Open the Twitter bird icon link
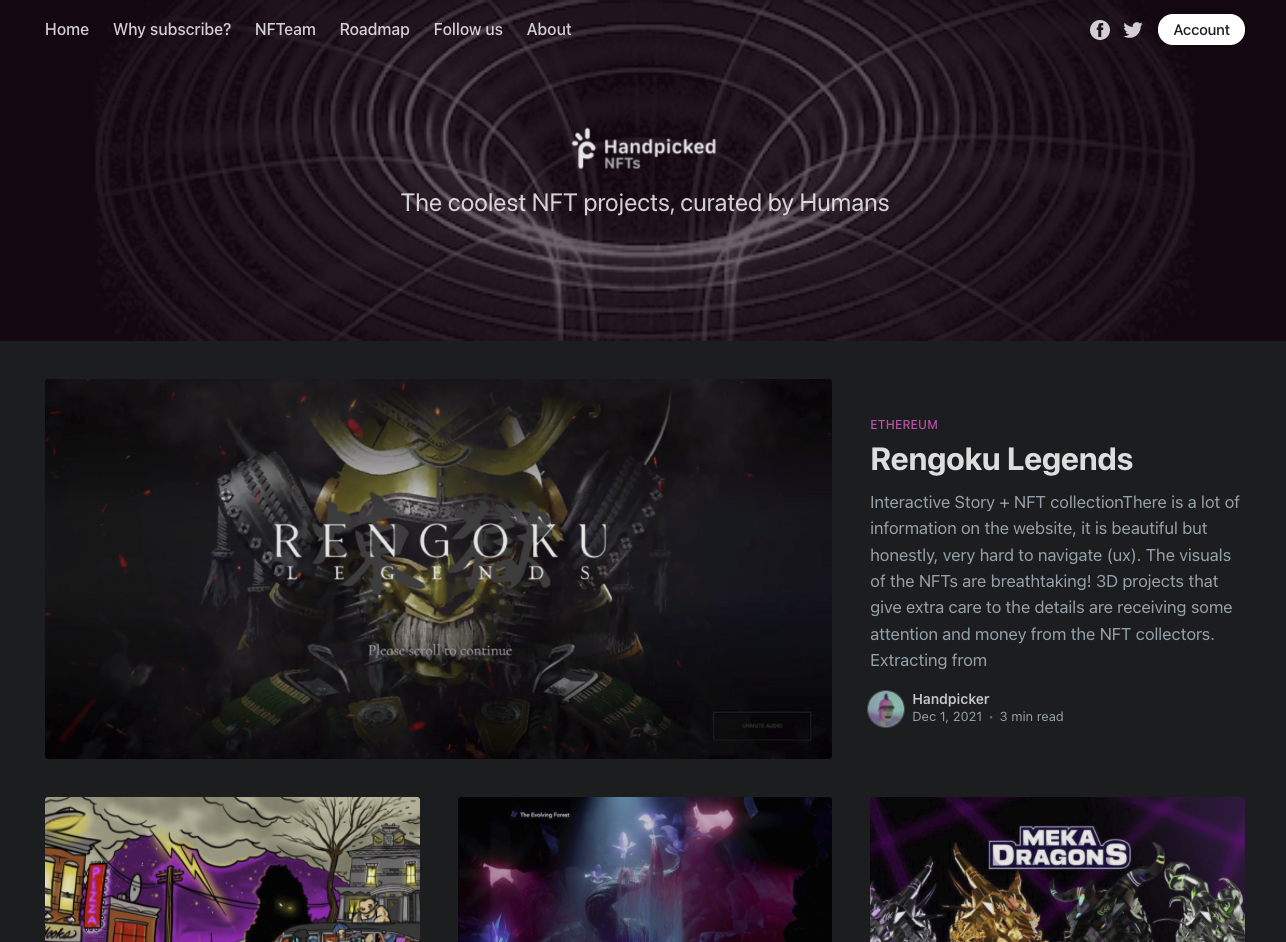Screen dimensions: 1286x942 [x=1132, y=30]
